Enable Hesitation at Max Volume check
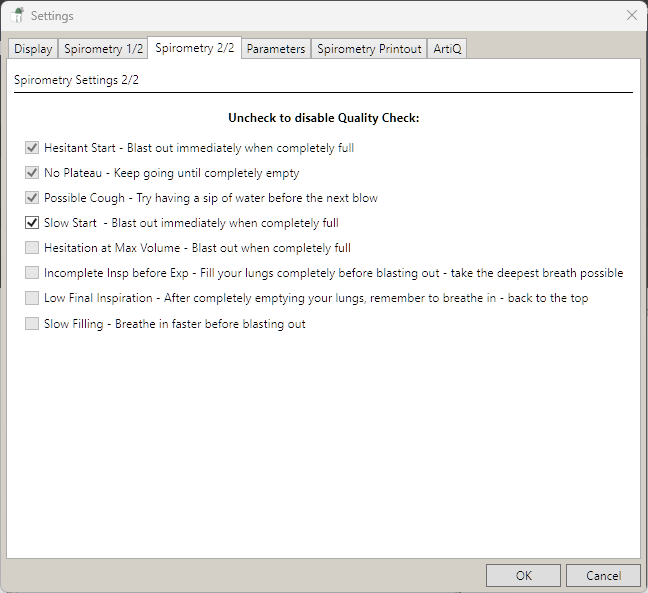The height and width of the screenshot is (593, 648). click(x=32, y=248)
